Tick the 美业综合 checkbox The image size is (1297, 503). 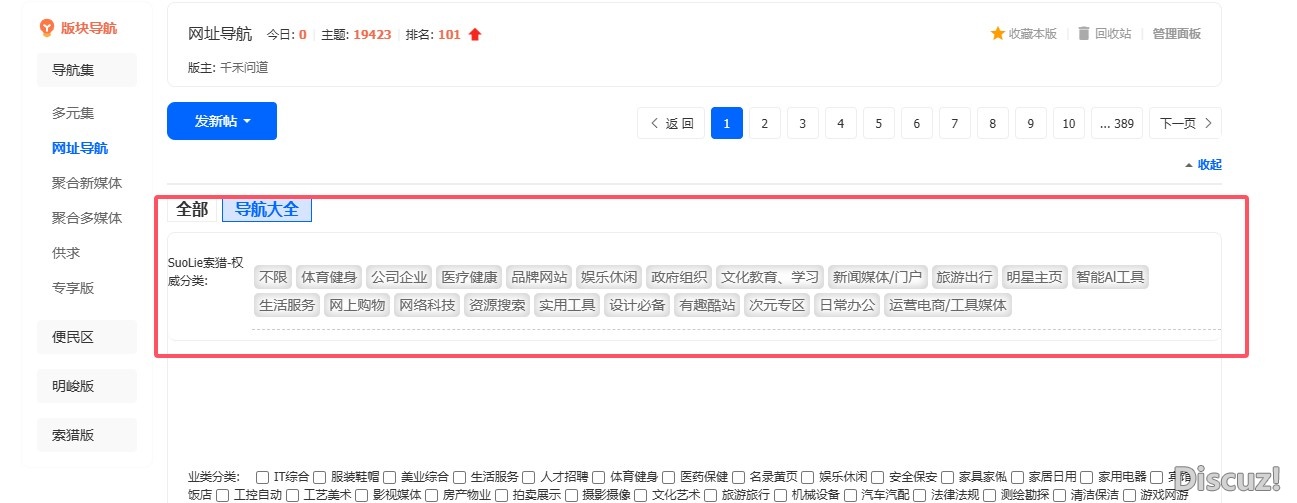click(x=390, y=477)
